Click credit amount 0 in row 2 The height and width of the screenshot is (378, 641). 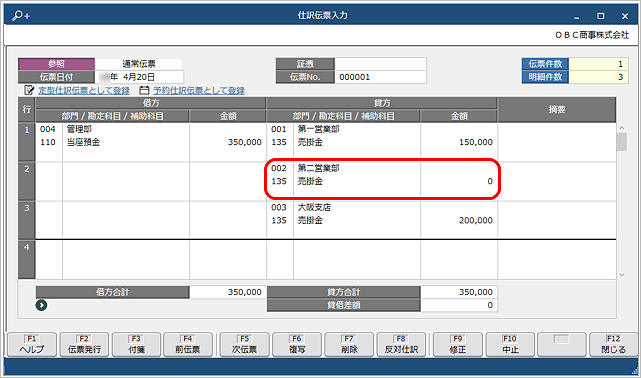[490, 181]
